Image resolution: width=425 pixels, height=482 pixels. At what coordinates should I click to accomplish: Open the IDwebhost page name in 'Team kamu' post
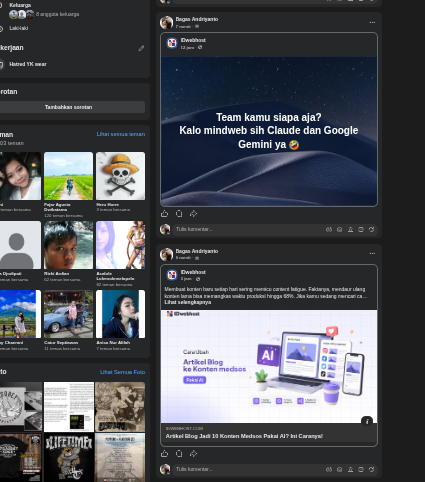coord(193,40)
